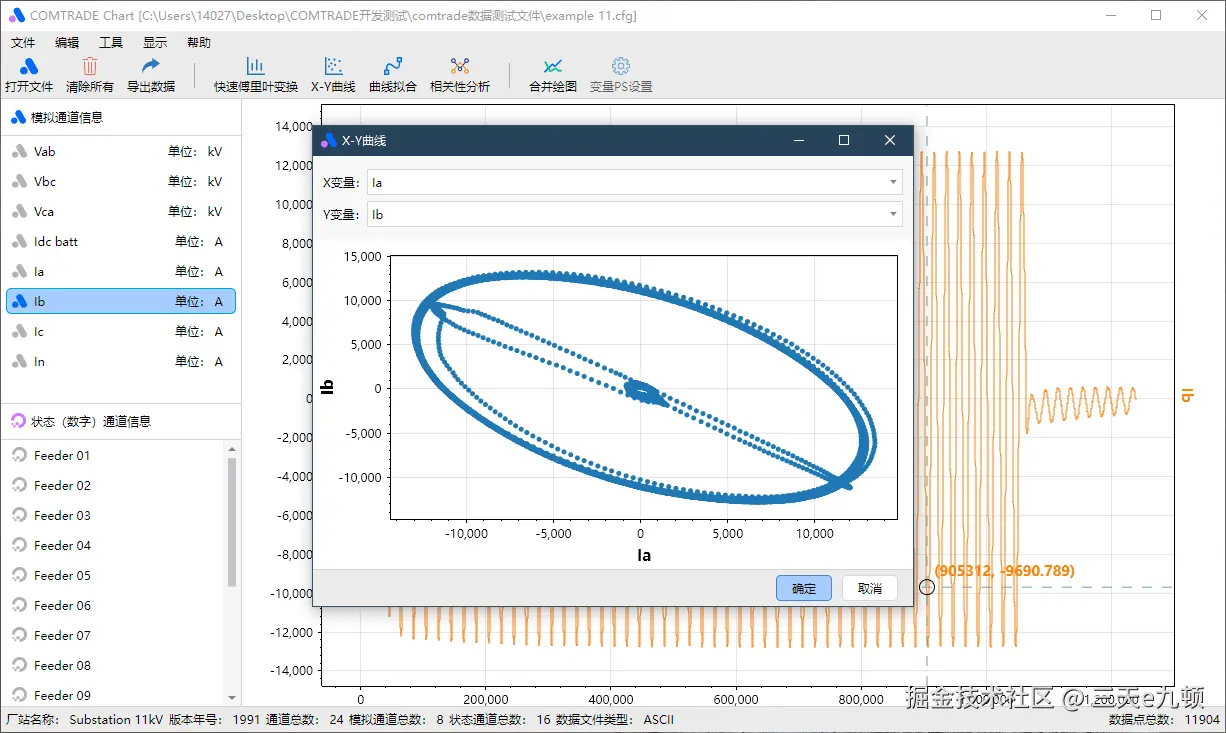1226x733 pixels.
Task: Click the 打开文件 open file icon
Action: (29, 66)
